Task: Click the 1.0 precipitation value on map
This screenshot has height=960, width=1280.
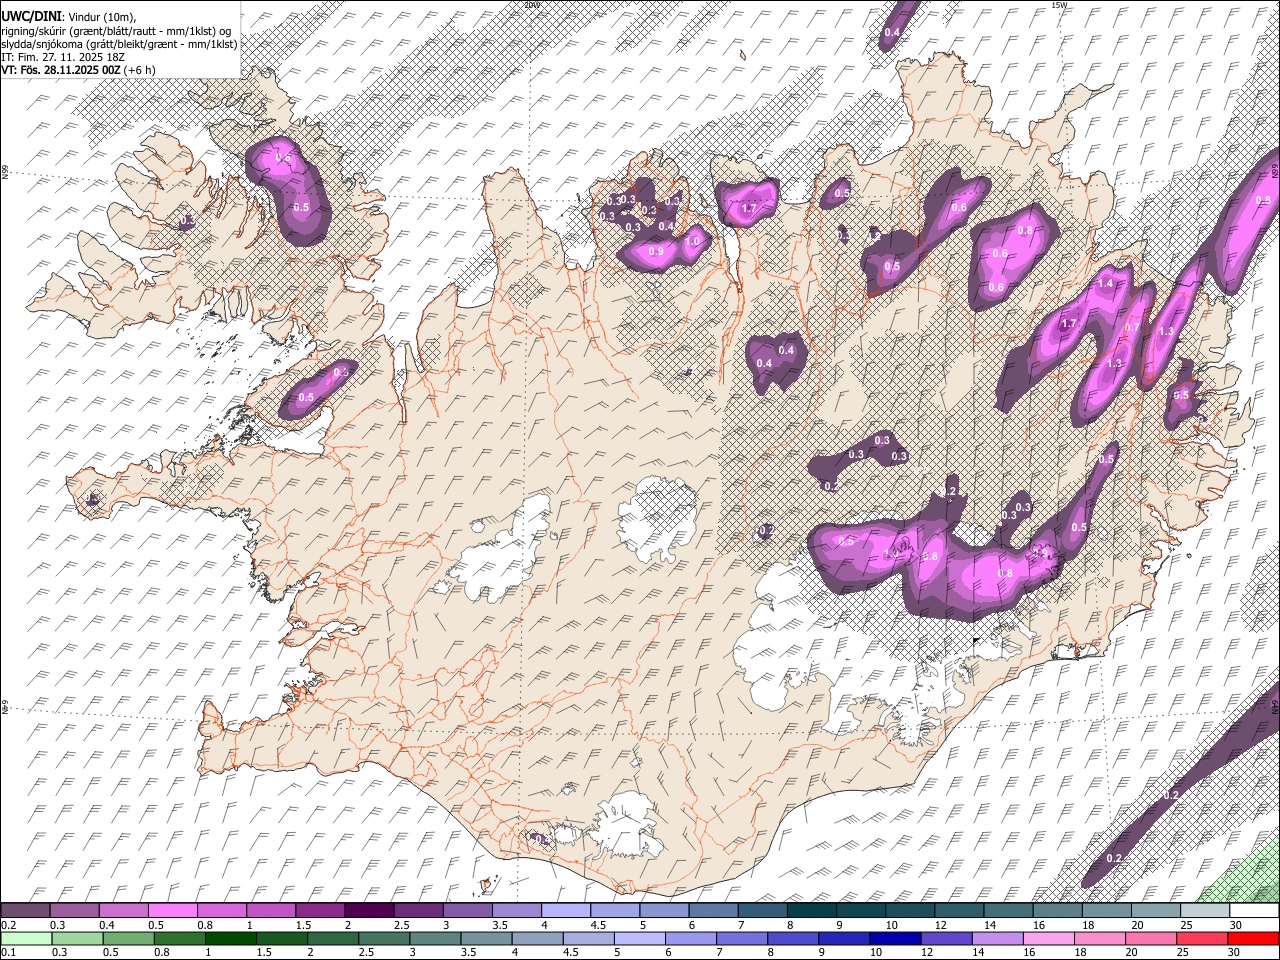Action: (693, 241)
